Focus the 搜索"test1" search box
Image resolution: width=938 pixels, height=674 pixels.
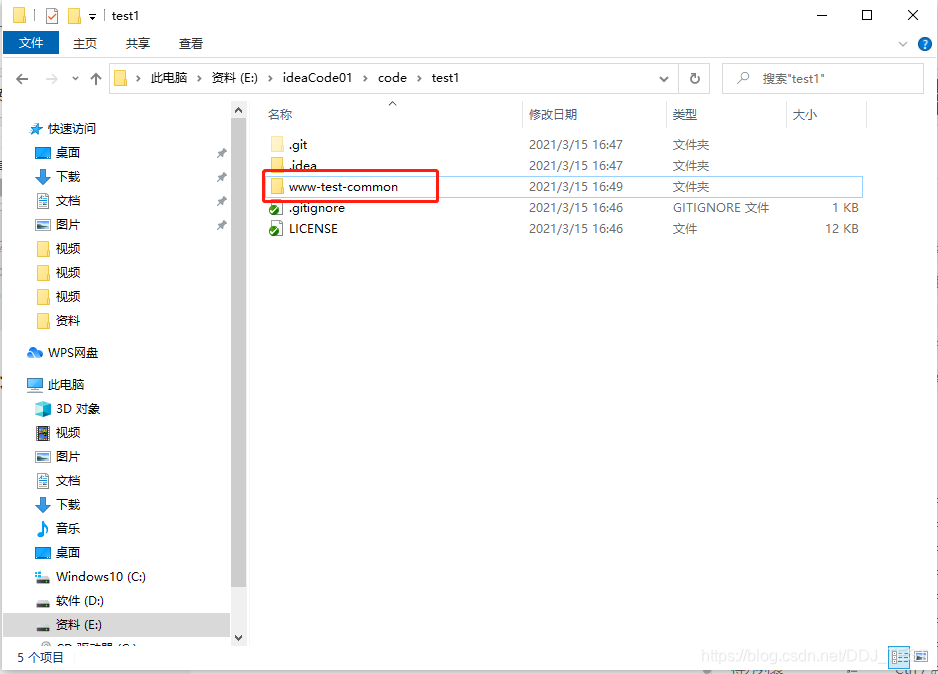pyautogui.click(x=823, y=78)
